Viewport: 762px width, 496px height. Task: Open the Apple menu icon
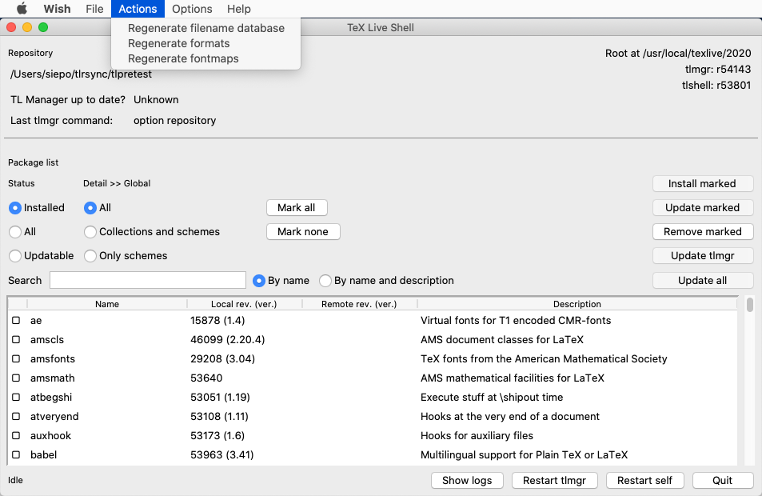[21, 9]
